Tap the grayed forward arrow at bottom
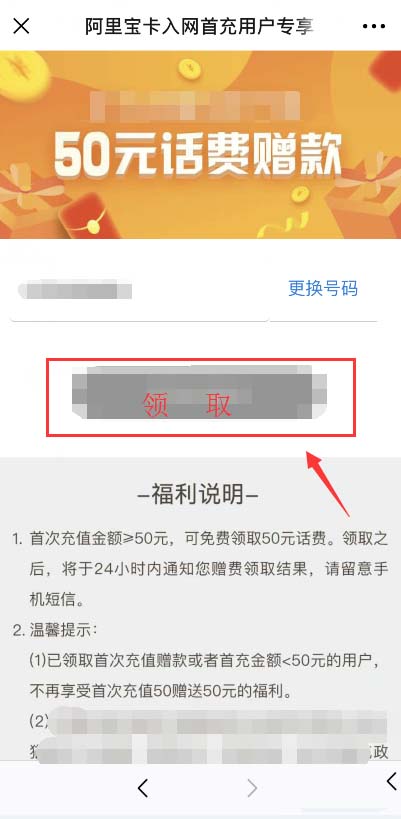 click(x=252, y=788)
